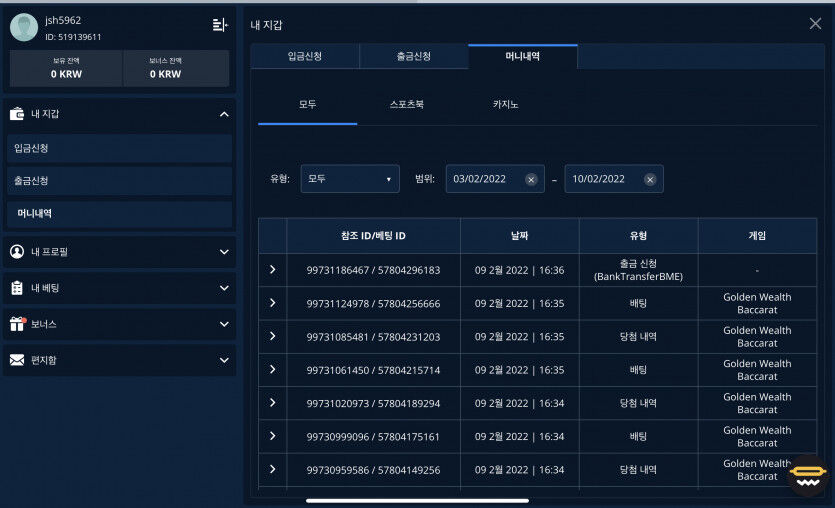Select the 스포츠북 filter tab
This screenshot has height=508, width=835.
(x=407, y=105)
